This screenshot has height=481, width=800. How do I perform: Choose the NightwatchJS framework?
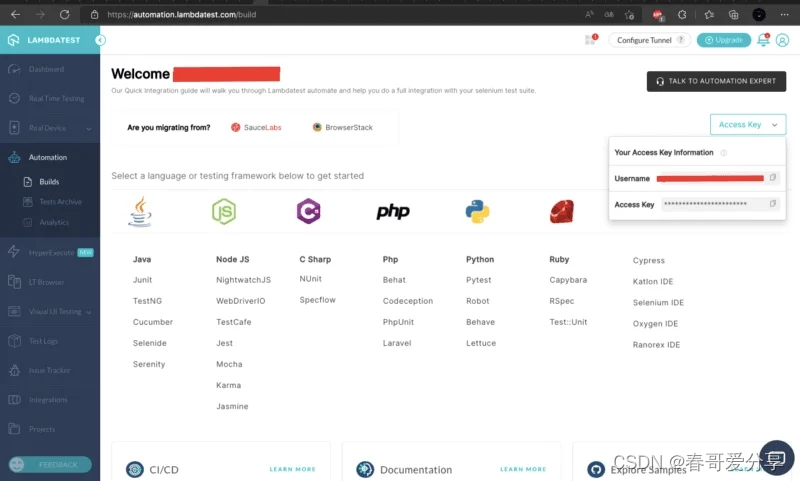click(x=243, y=280)
